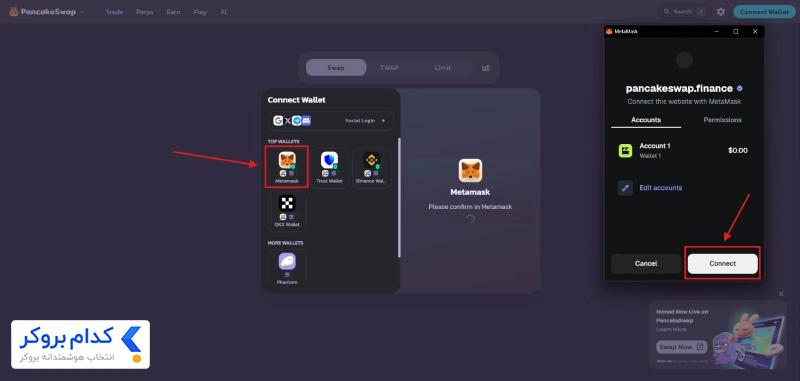Maximize the MetaMask popup window
Screen dimensions: 800x381
click(x=736, y=32)
